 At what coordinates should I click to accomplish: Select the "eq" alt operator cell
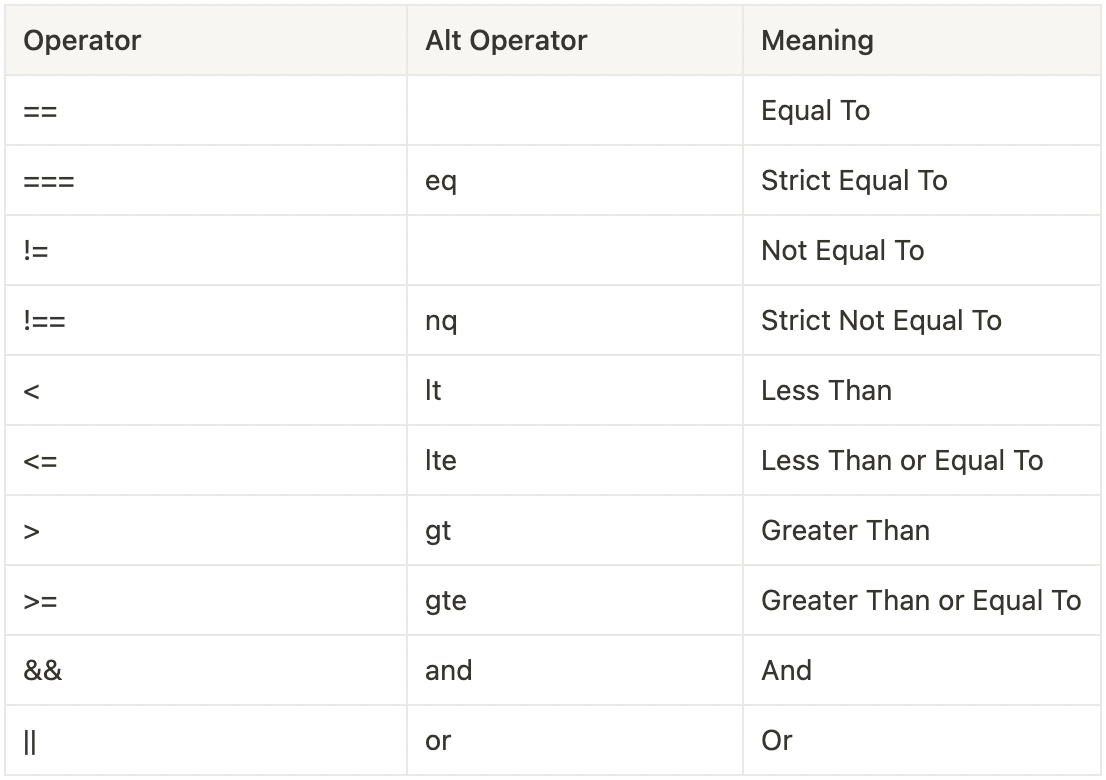(x=441, y=181)
